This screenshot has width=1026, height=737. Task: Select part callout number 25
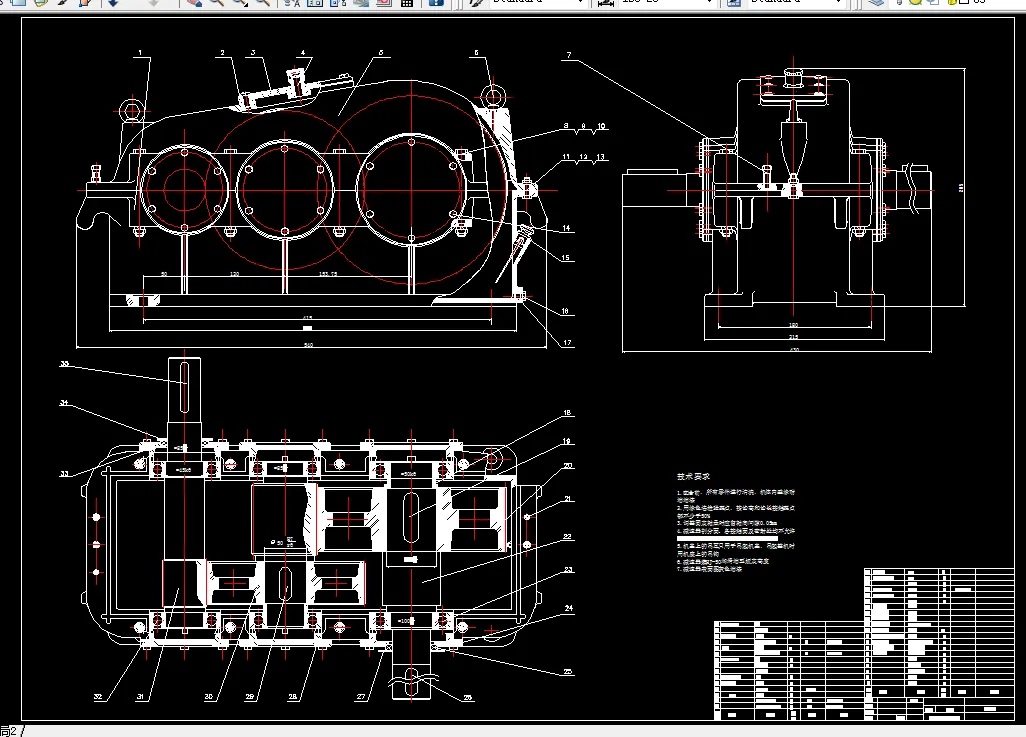[567, 672]
